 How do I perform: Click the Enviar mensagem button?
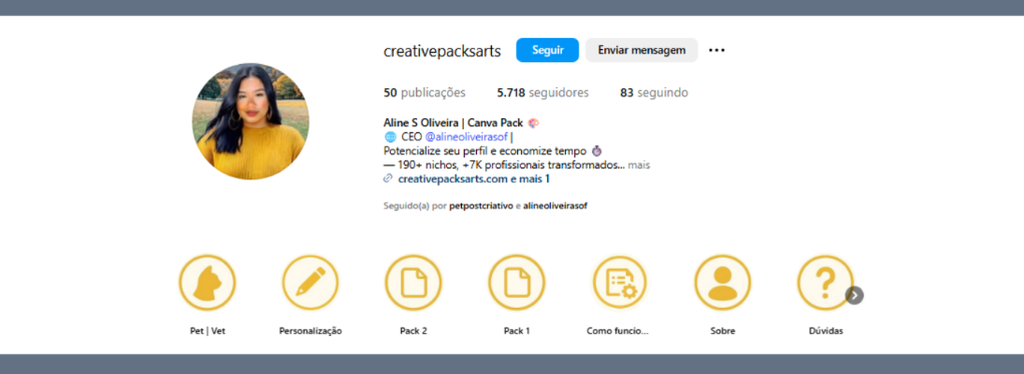(x=641, y=50)
